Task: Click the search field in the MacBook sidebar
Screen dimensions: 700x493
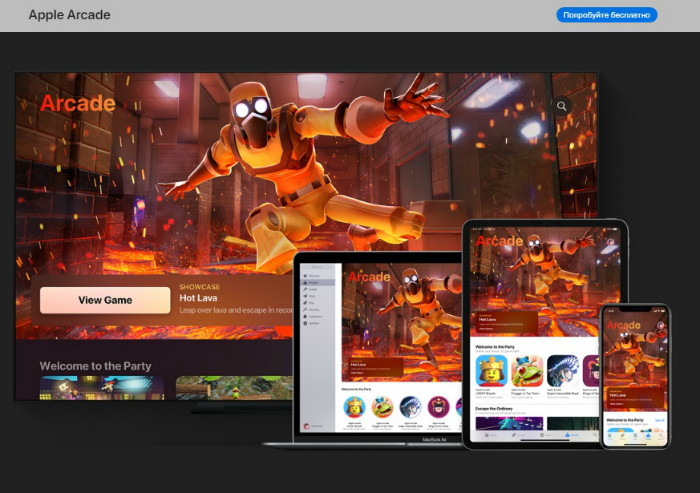Action: pyautogui.click(x=317, y=267)
